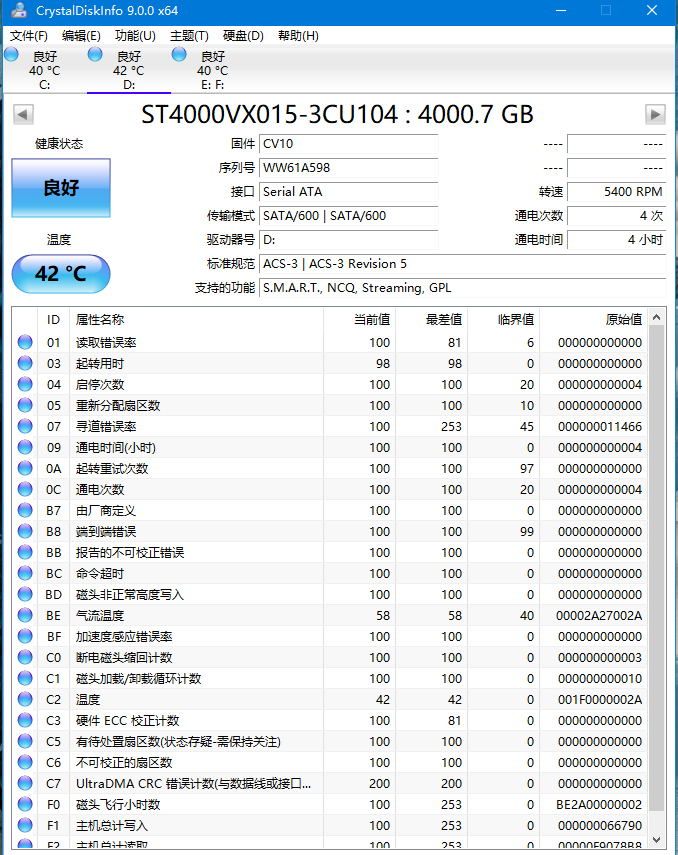Open the 硬盘(D) menu
678x855 pixels.
243,36
